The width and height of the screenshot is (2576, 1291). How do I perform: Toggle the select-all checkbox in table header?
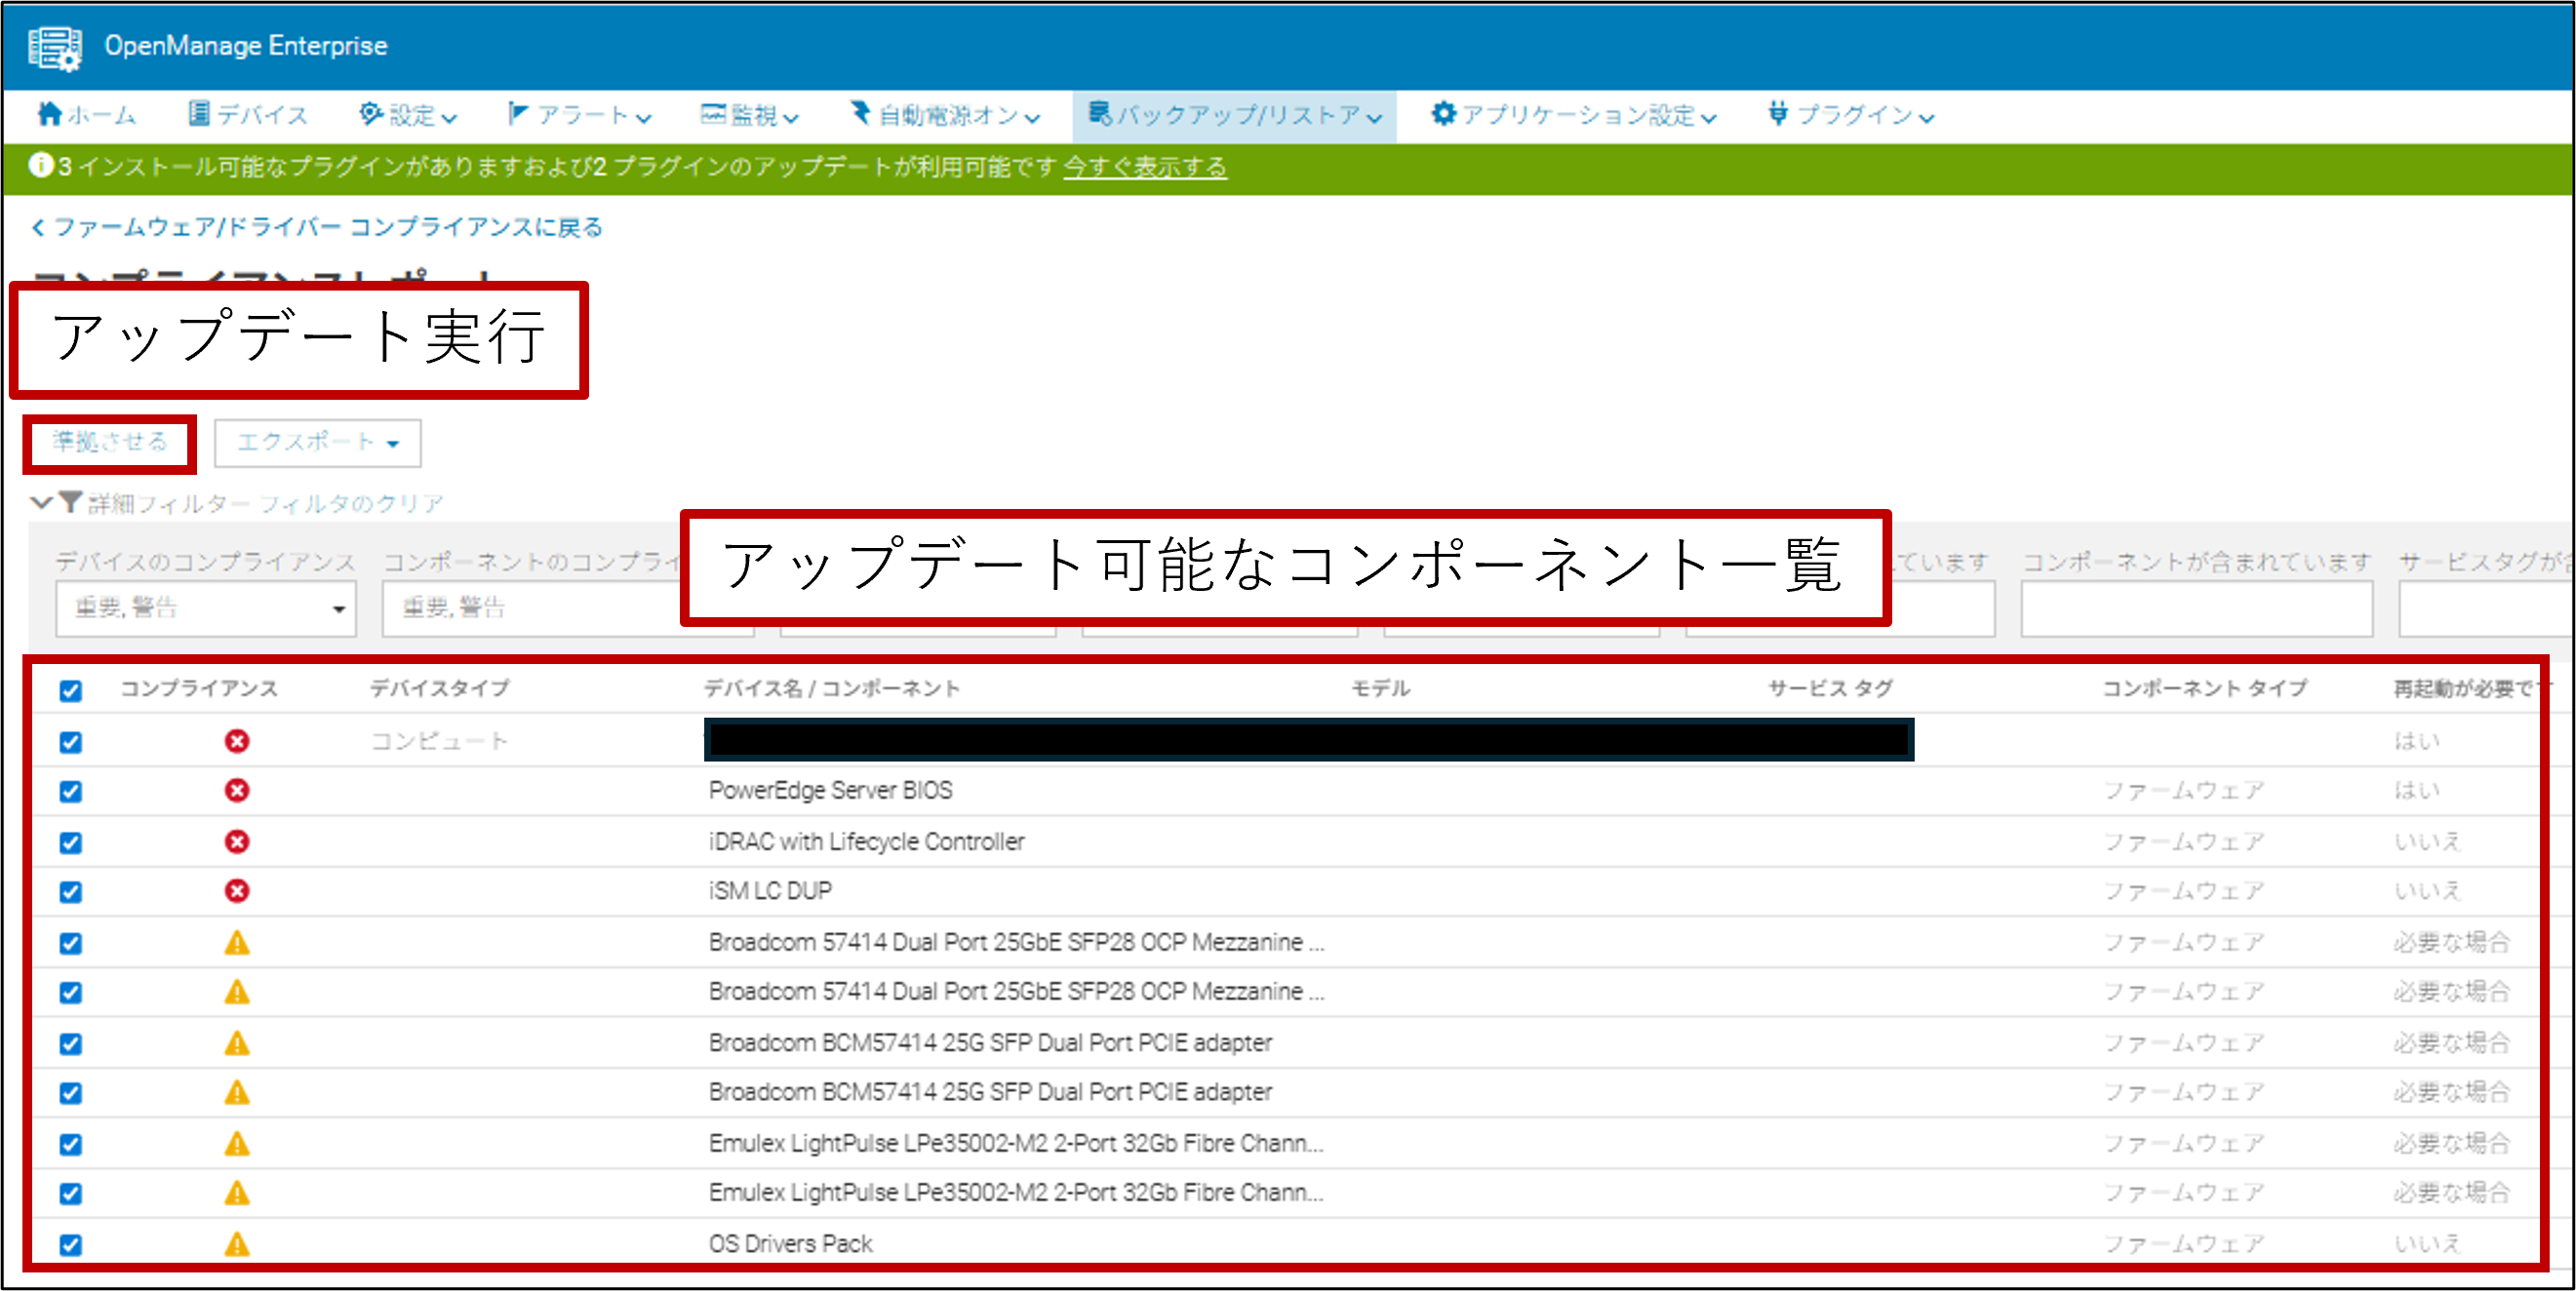point(70,690)
